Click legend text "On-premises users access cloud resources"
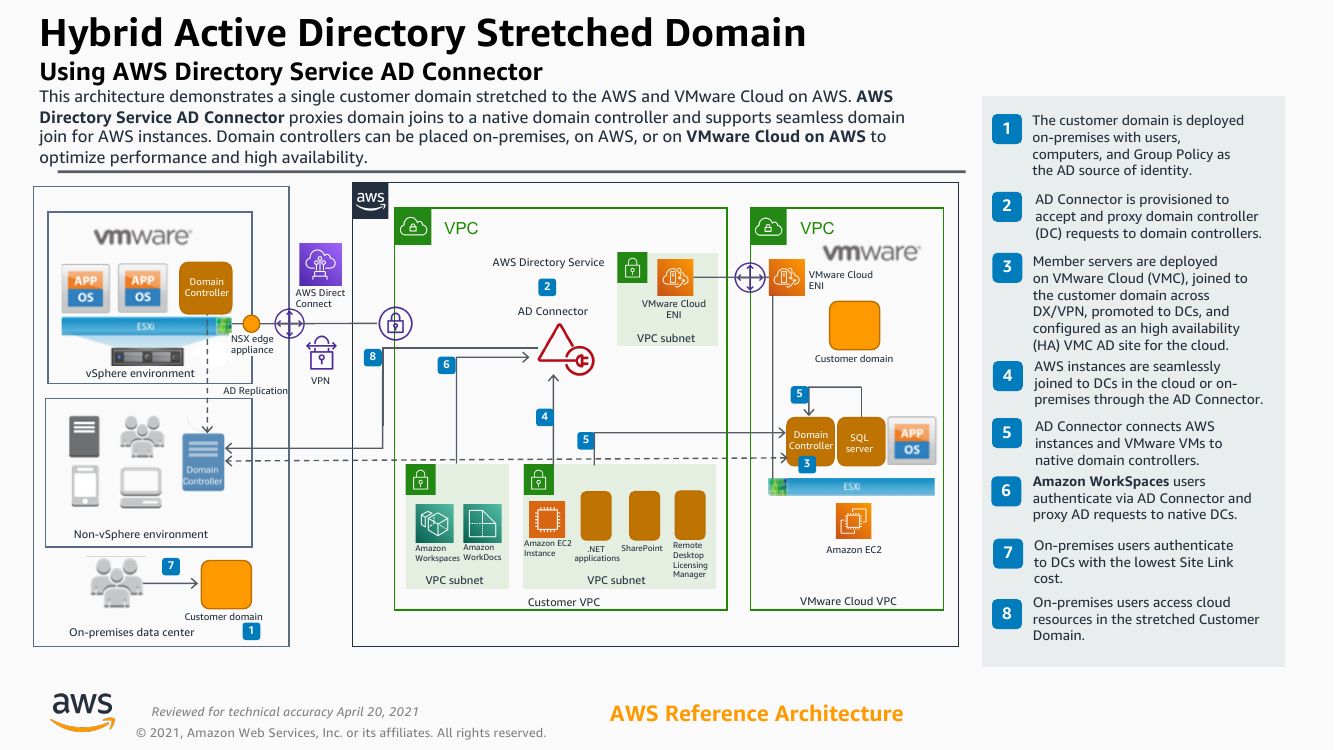 [x=1146, y=619]
